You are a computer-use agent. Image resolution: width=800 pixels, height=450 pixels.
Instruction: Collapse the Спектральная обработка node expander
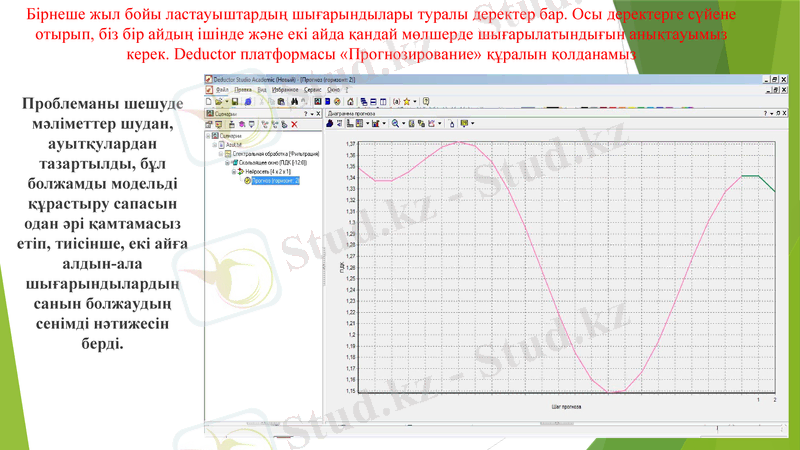pos(221,154)
